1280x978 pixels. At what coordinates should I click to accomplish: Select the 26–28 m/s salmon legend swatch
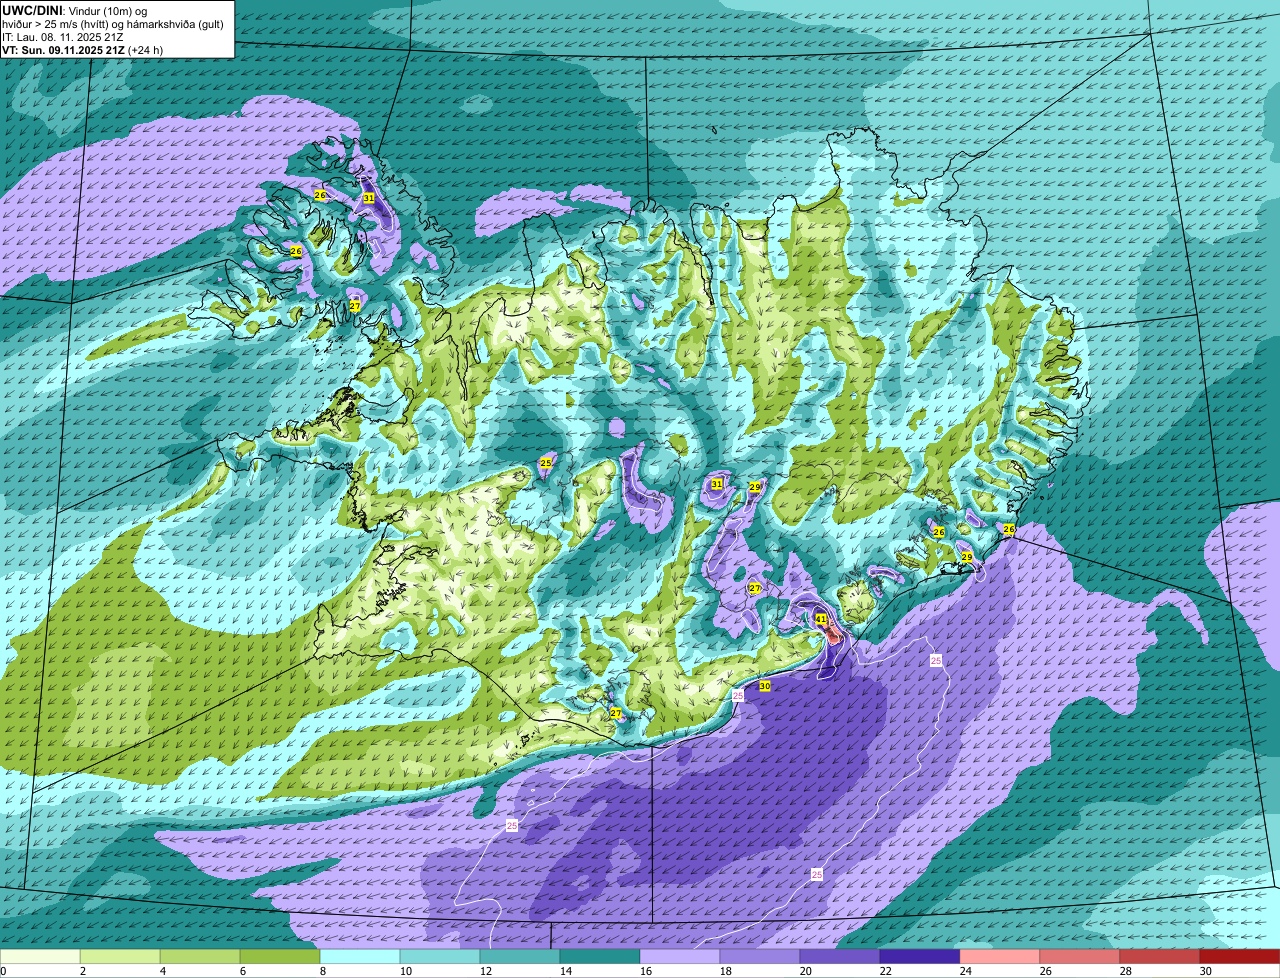tap(1080, 957)
